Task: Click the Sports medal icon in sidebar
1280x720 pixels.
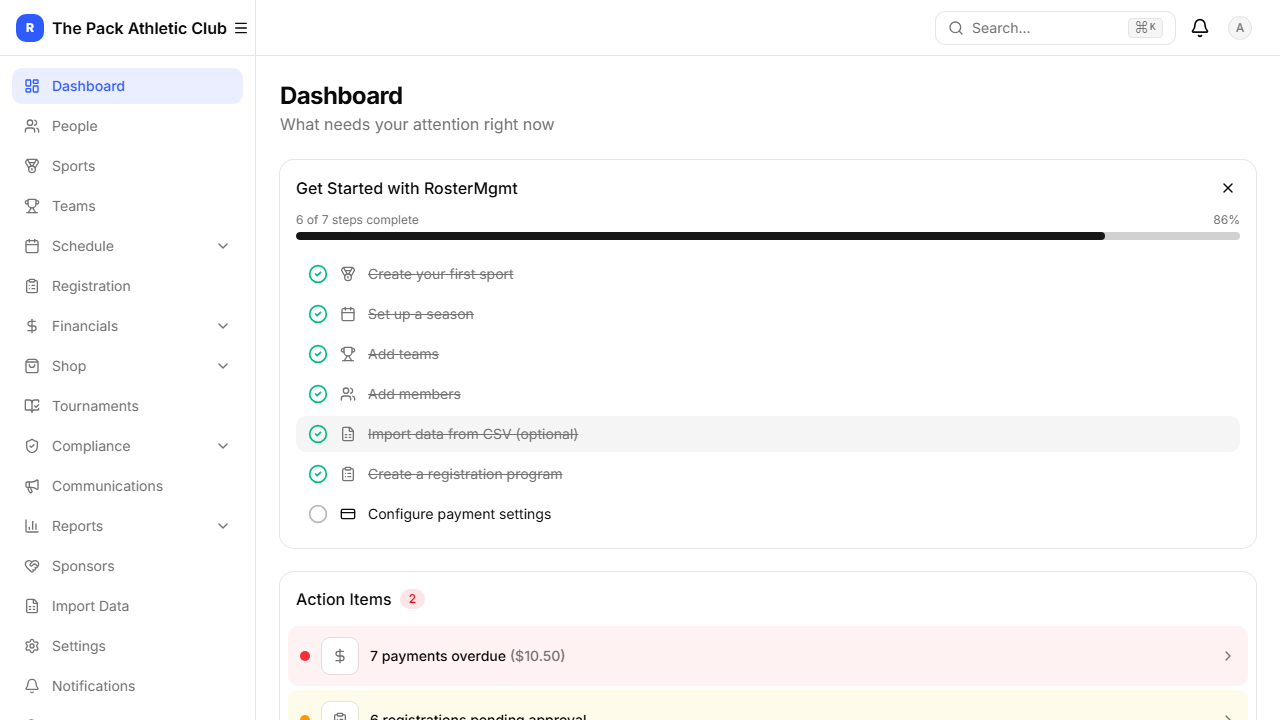Action: pos(32,166)
